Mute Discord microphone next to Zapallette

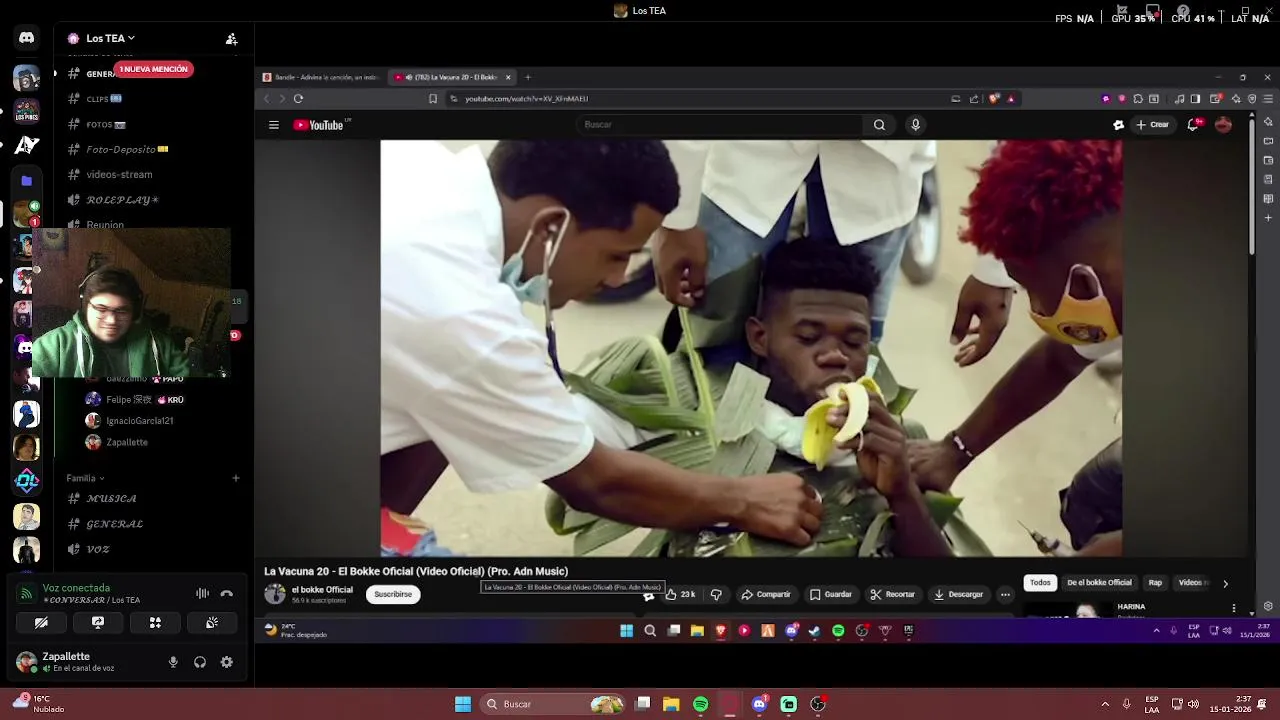click(x=173, y=662)
